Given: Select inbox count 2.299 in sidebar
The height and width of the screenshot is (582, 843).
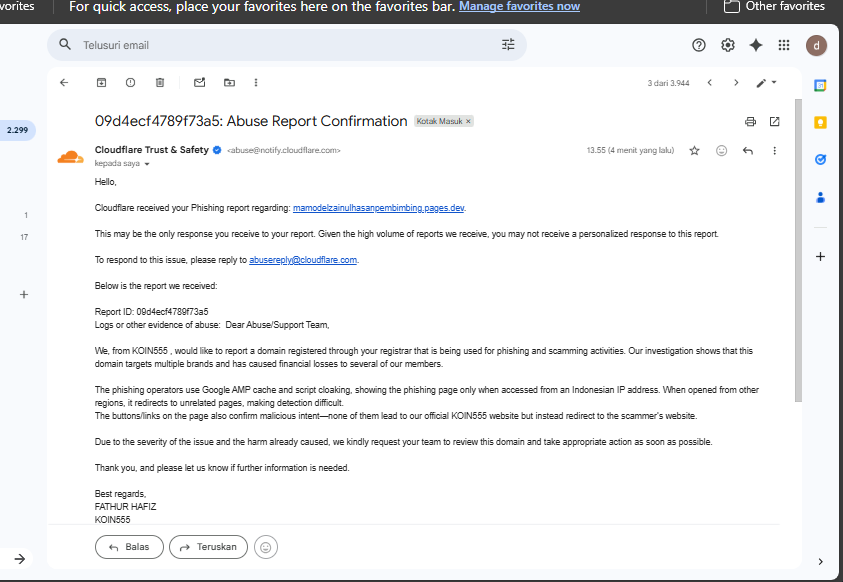Looking at the screenshot, I should 17,130.
